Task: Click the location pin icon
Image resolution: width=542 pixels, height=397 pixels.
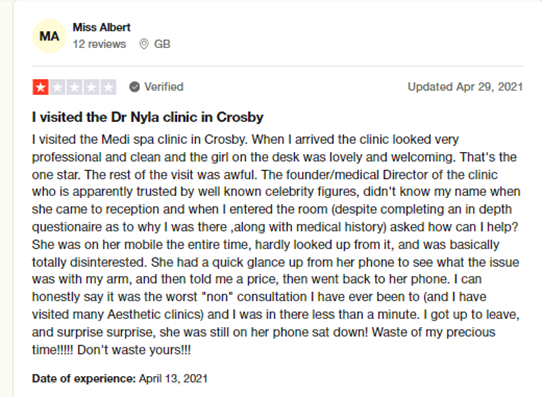Action: tap(144, 44)
